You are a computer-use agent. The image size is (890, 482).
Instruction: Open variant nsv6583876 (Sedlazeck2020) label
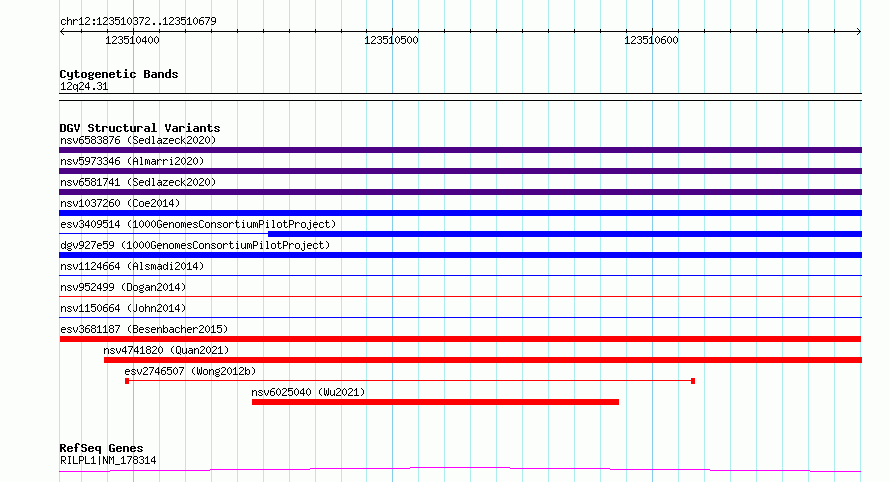138,140
